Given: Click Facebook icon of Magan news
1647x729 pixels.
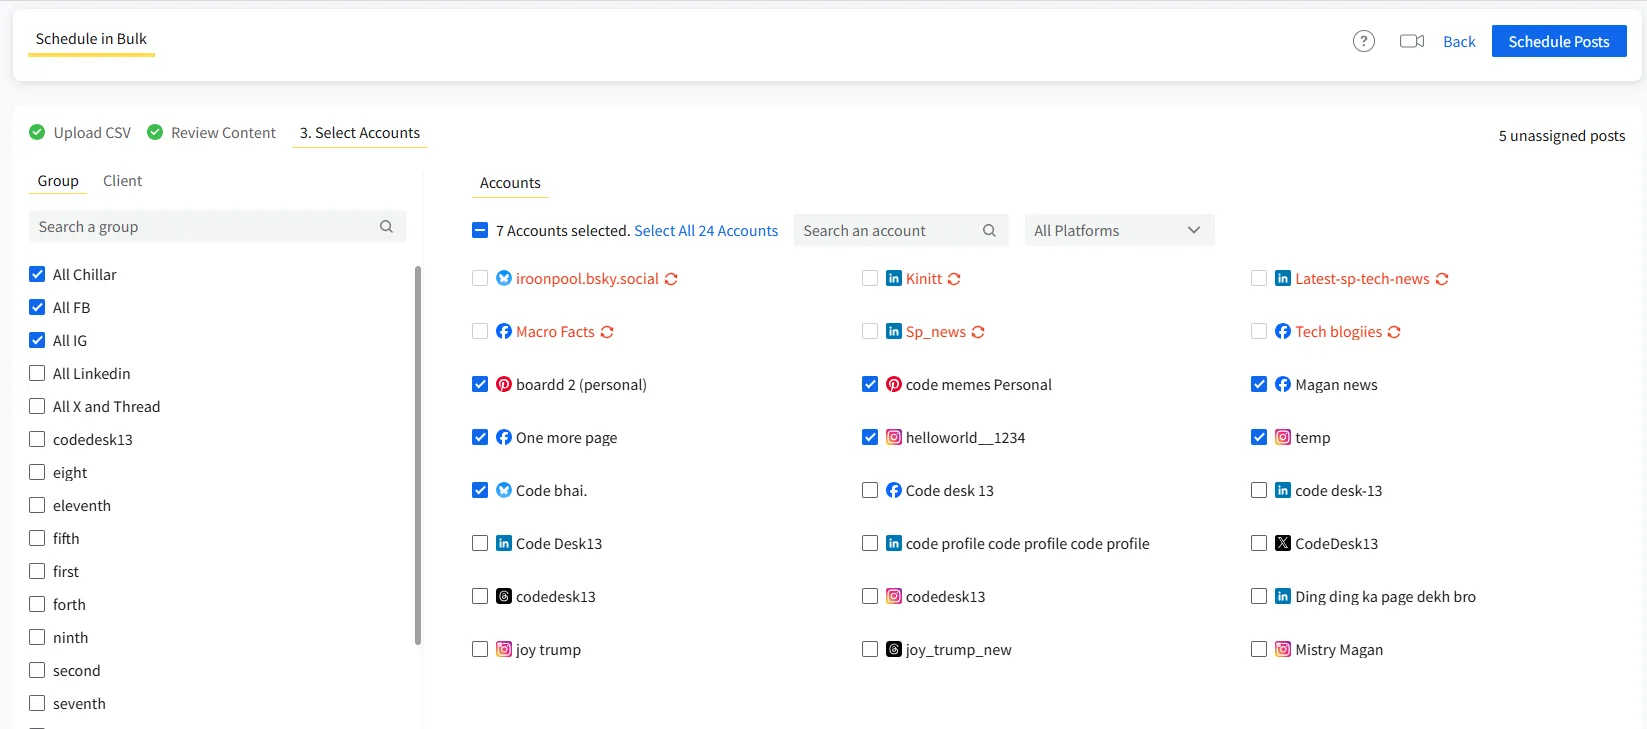Looking at the screenshot, I should click(1283, 384).
